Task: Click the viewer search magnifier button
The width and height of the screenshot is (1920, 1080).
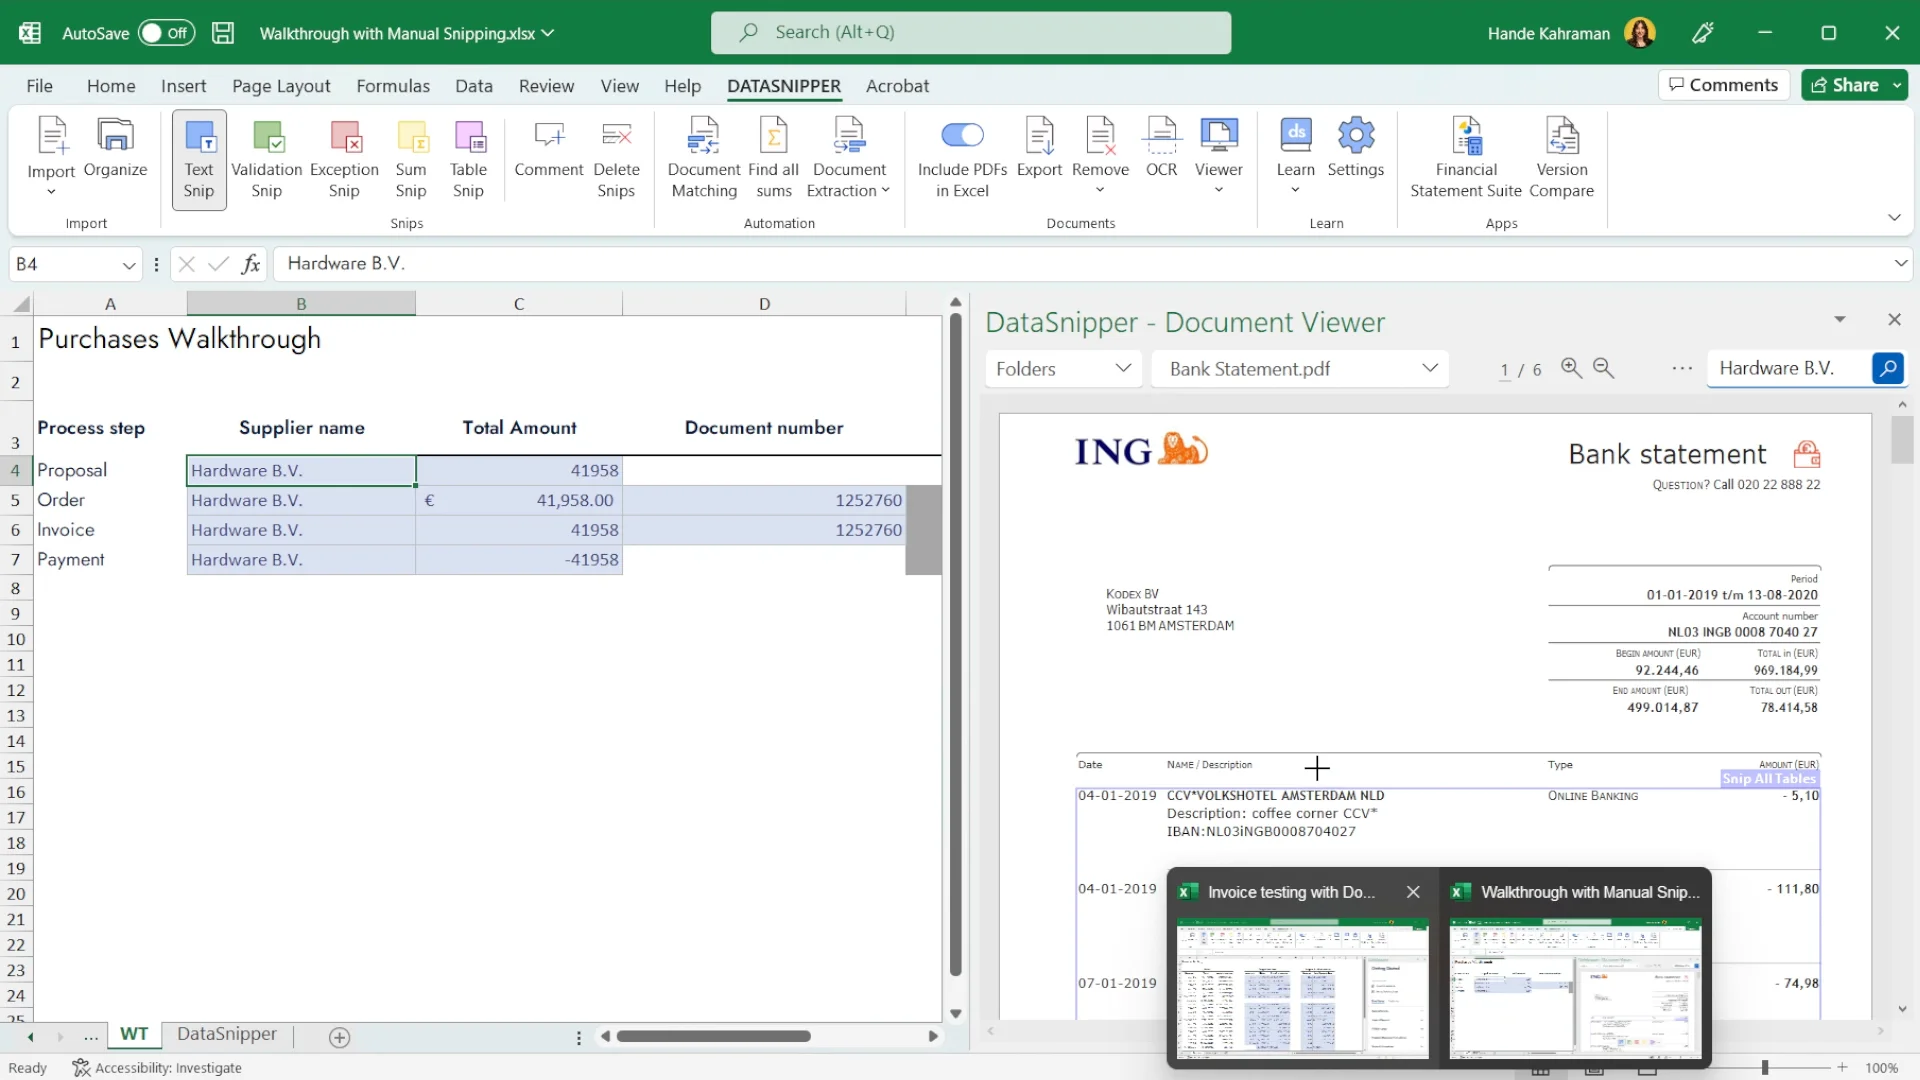Action: pyautogui.click(x=1887, y=368)
